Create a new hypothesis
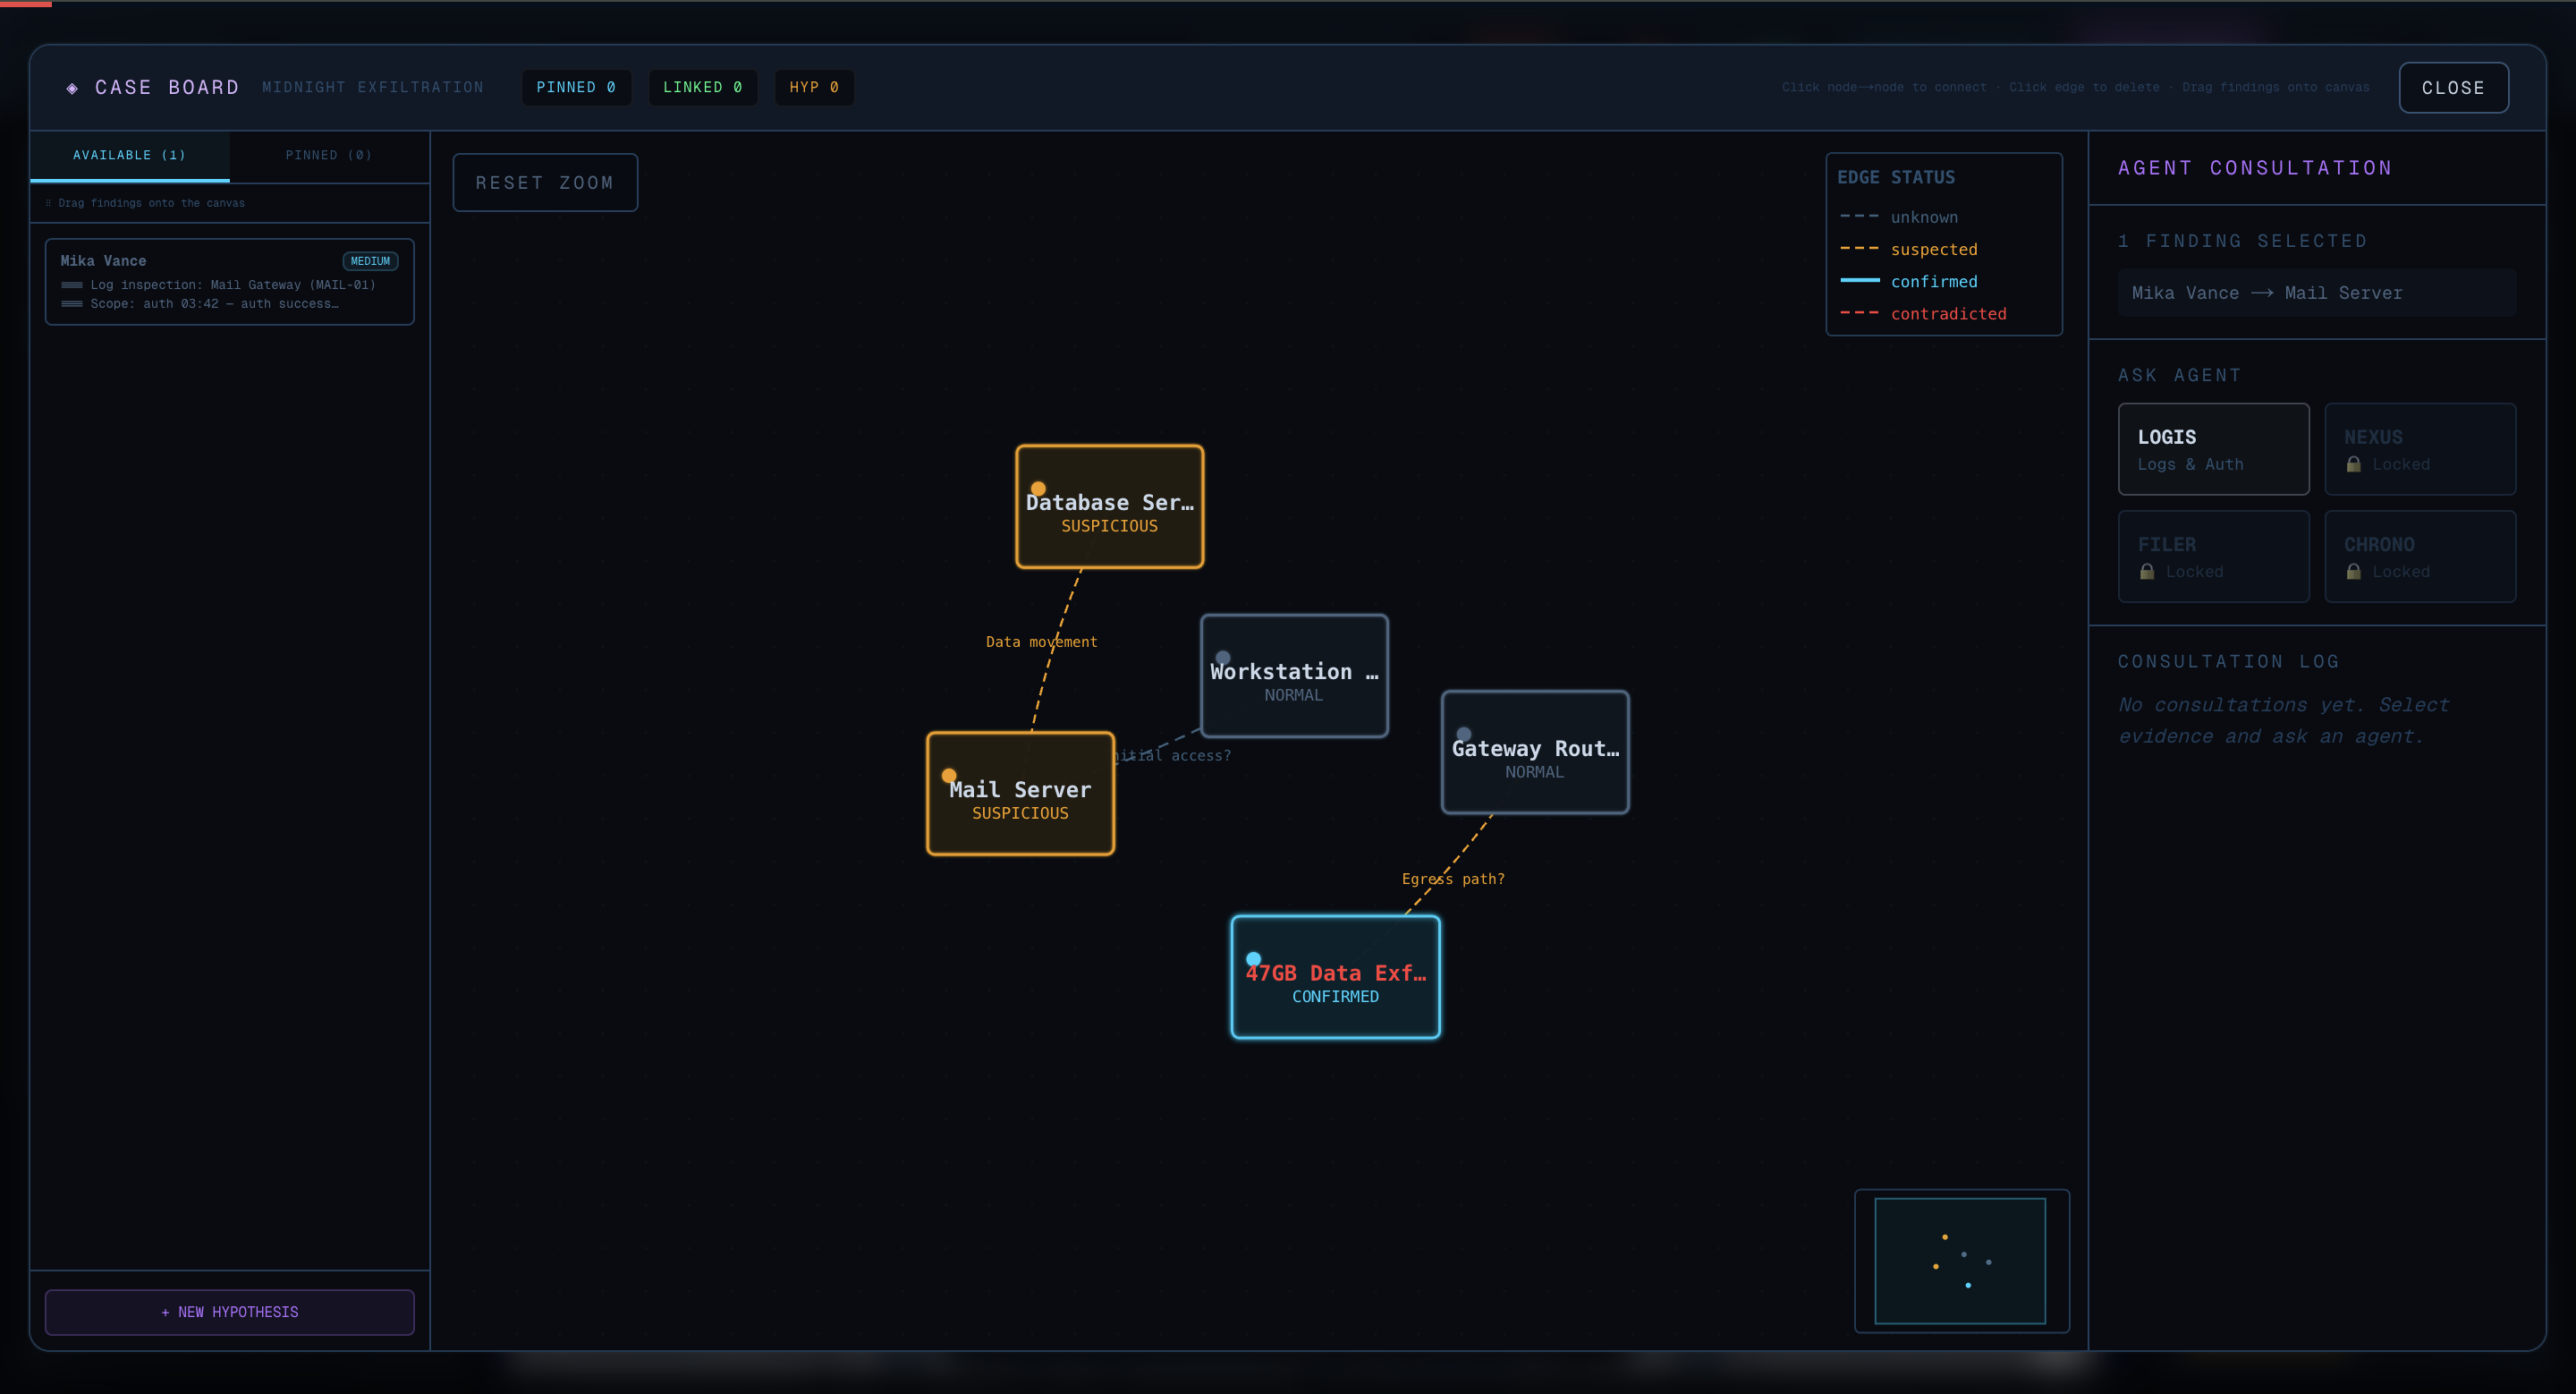Screen dimensions: 2576x1394 click(x=229, y=1311)
